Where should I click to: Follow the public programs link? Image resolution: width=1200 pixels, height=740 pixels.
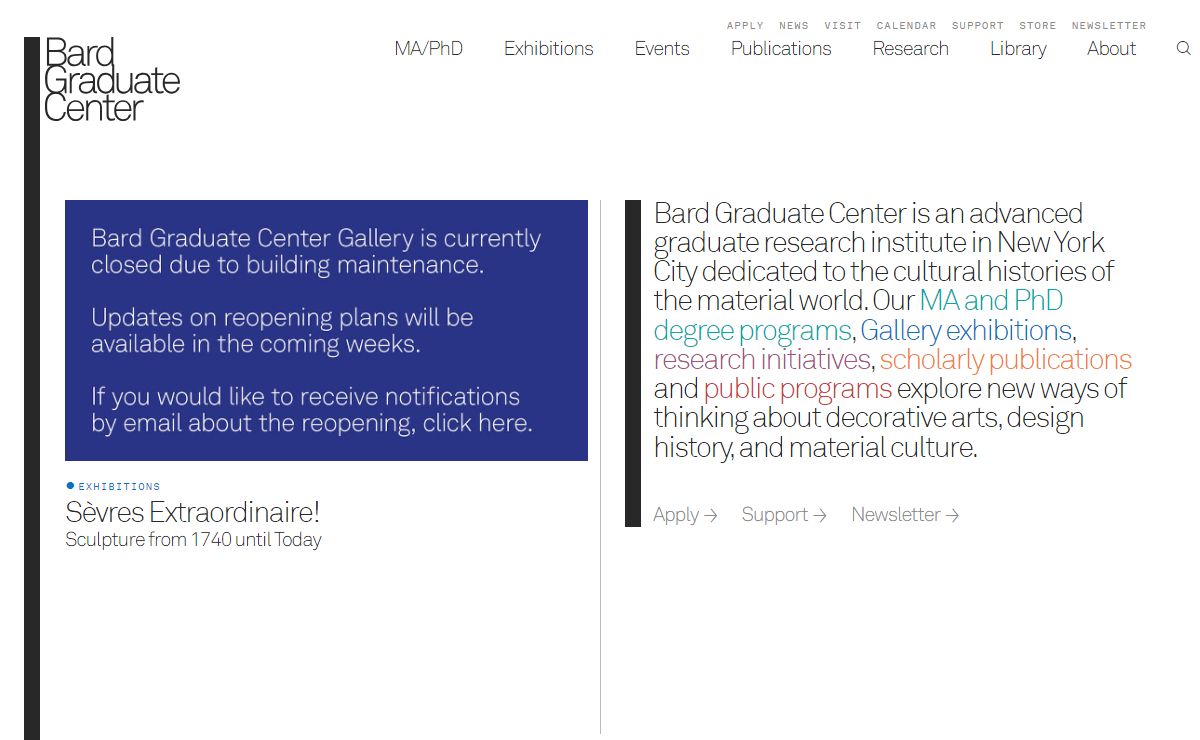click(x=798, y=388)
